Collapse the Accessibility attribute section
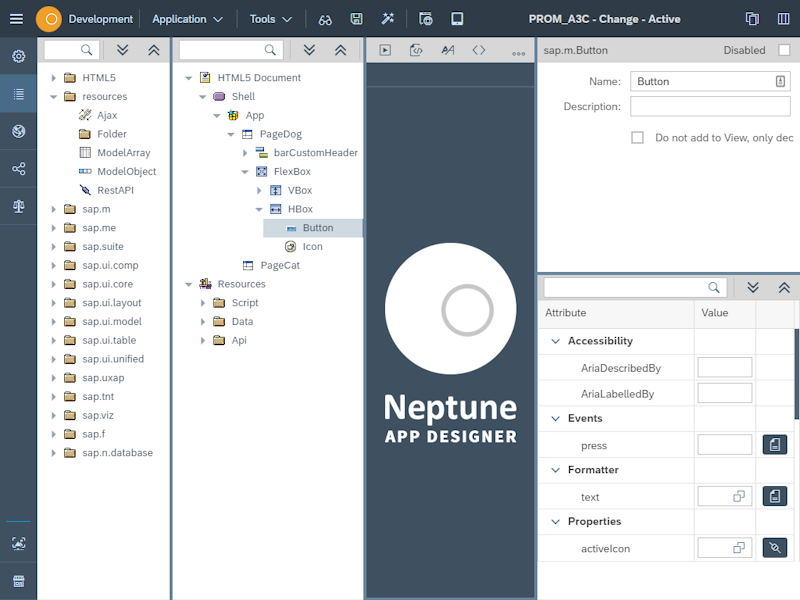This screenshot has height=600, width=800. (x=554, y=340)
